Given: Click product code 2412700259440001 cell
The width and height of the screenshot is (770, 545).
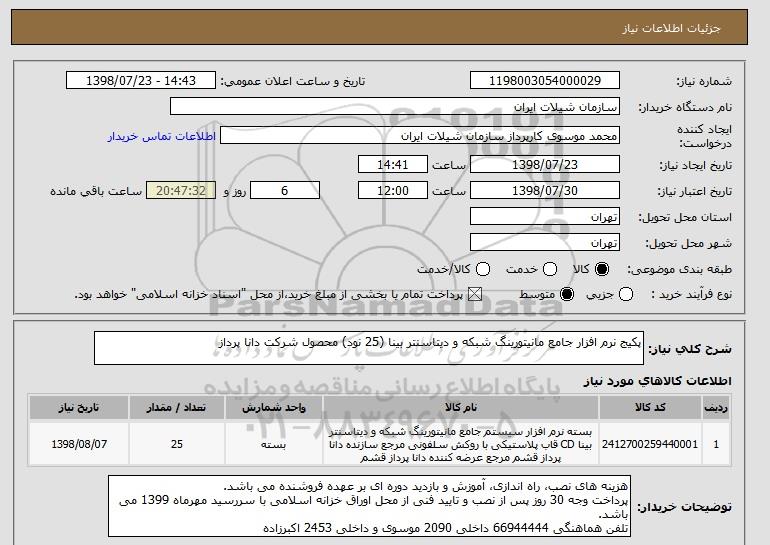Looking at the screenshot, I should 650,444.
